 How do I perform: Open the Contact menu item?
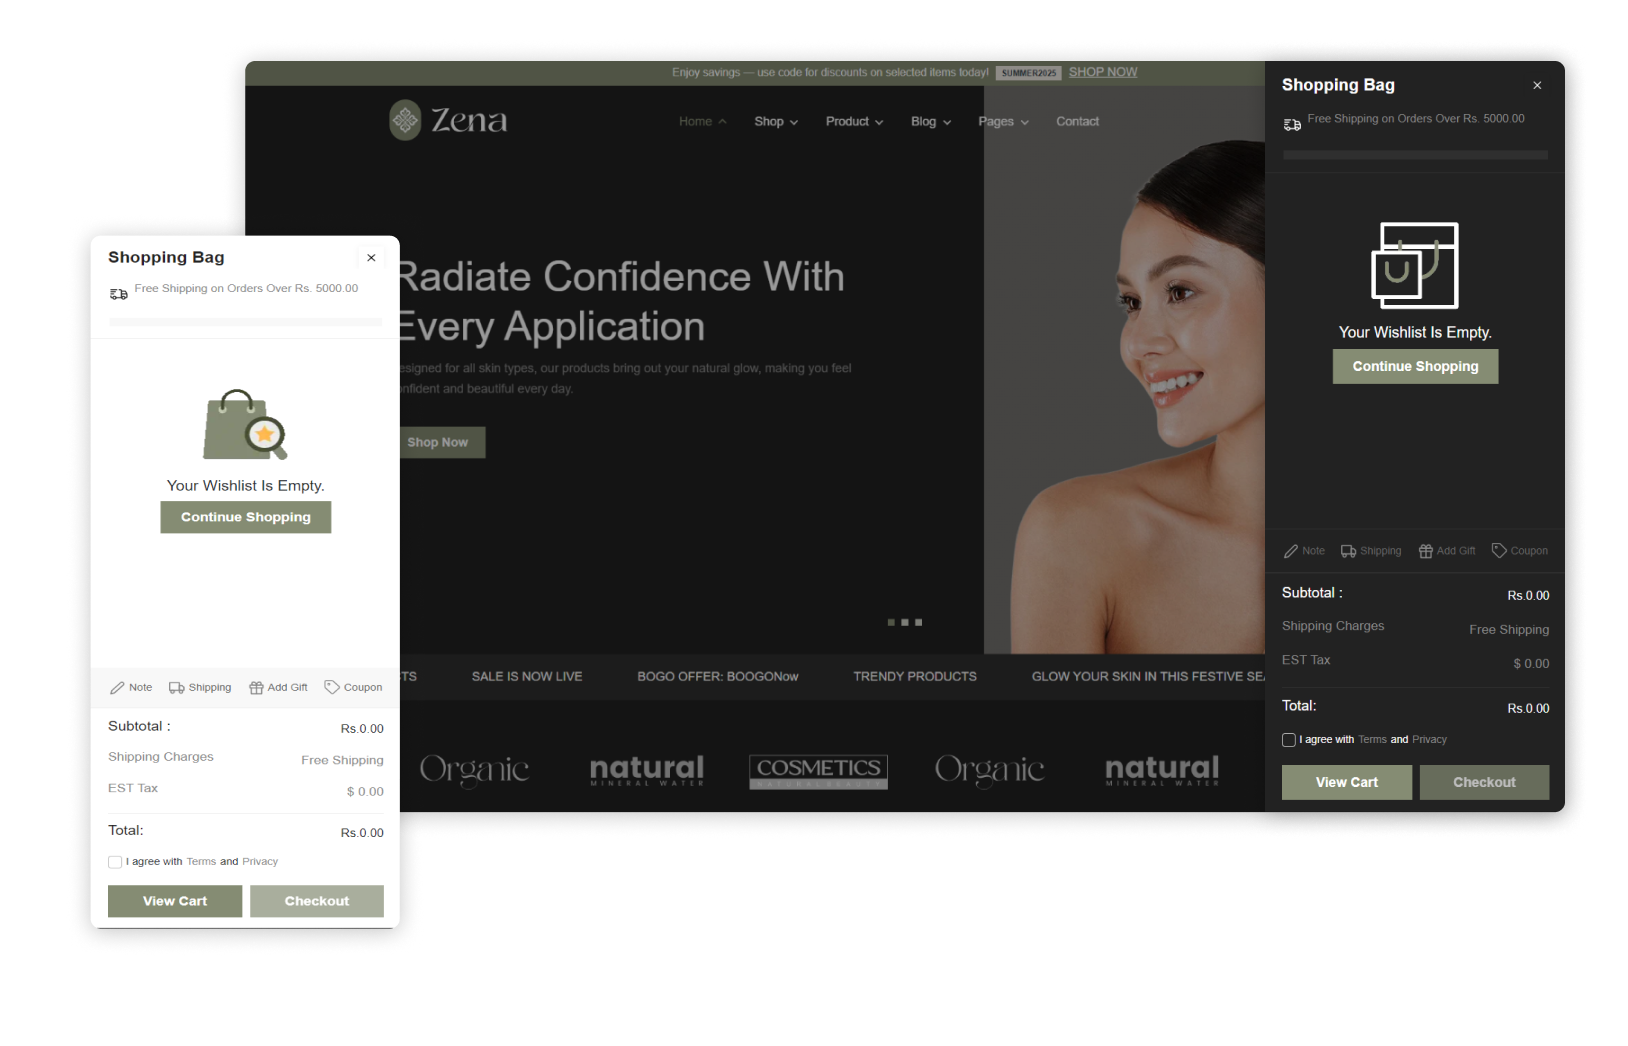[x=1077, y=122]
